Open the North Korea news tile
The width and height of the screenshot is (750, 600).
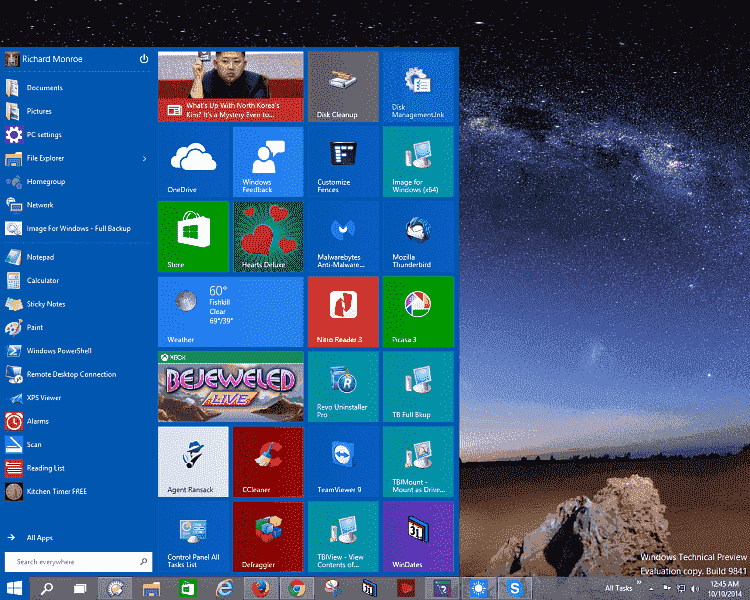point(231,87)
